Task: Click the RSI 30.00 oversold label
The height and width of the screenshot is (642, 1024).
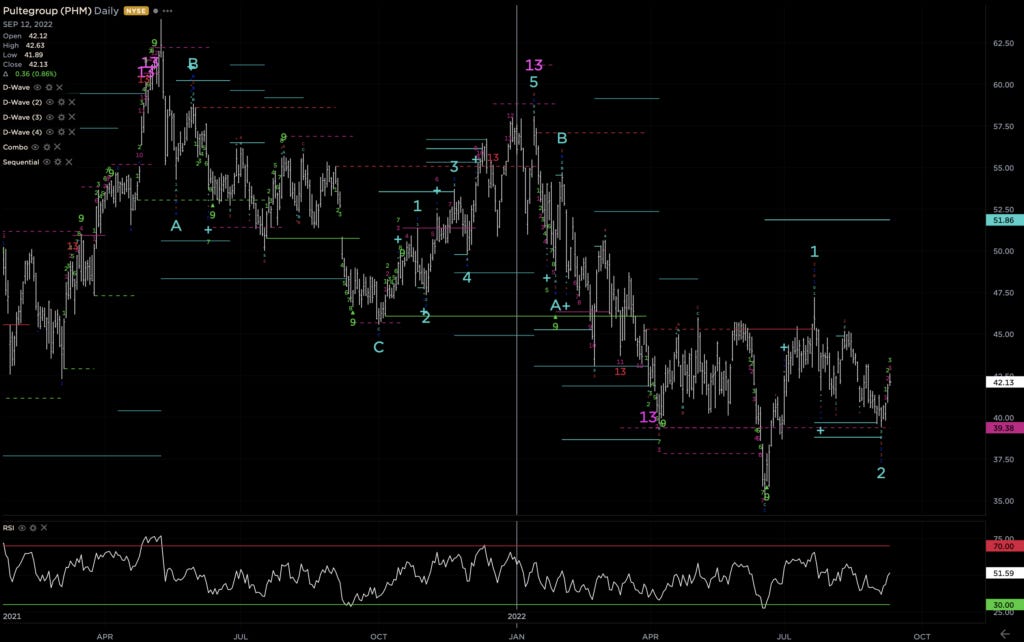Action: pos(1004,605)
